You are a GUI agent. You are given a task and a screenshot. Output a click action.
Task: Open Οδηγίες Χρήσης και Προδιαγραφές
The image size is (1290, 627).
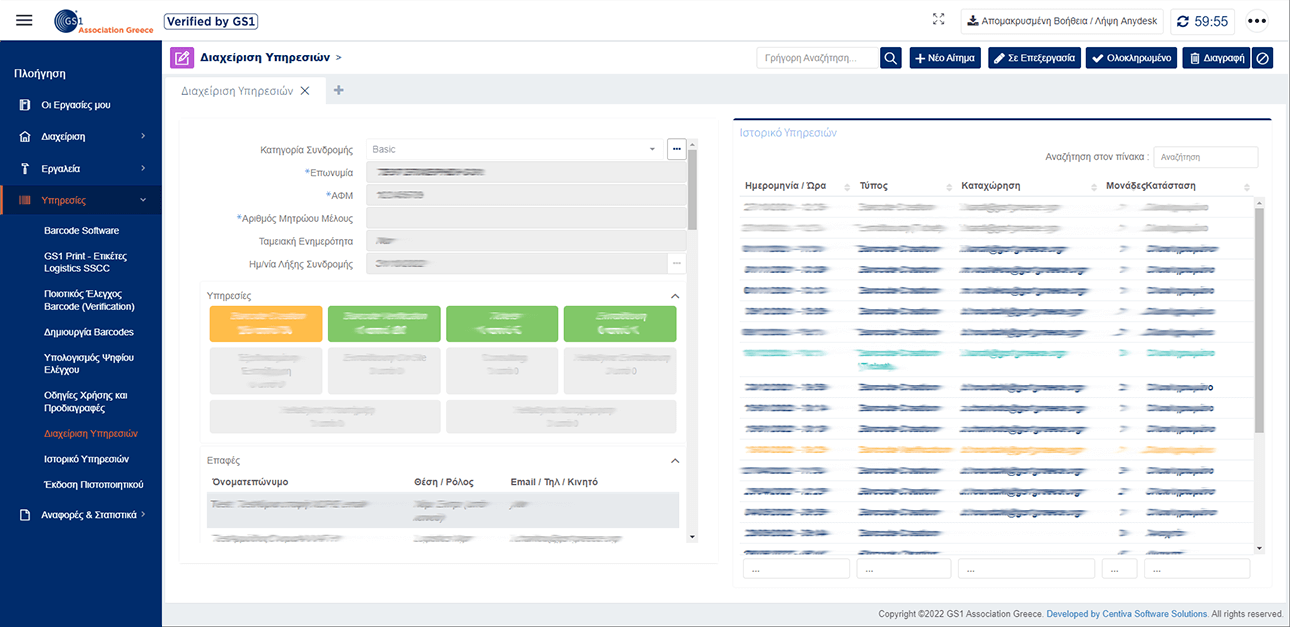[x=87, y=402]
